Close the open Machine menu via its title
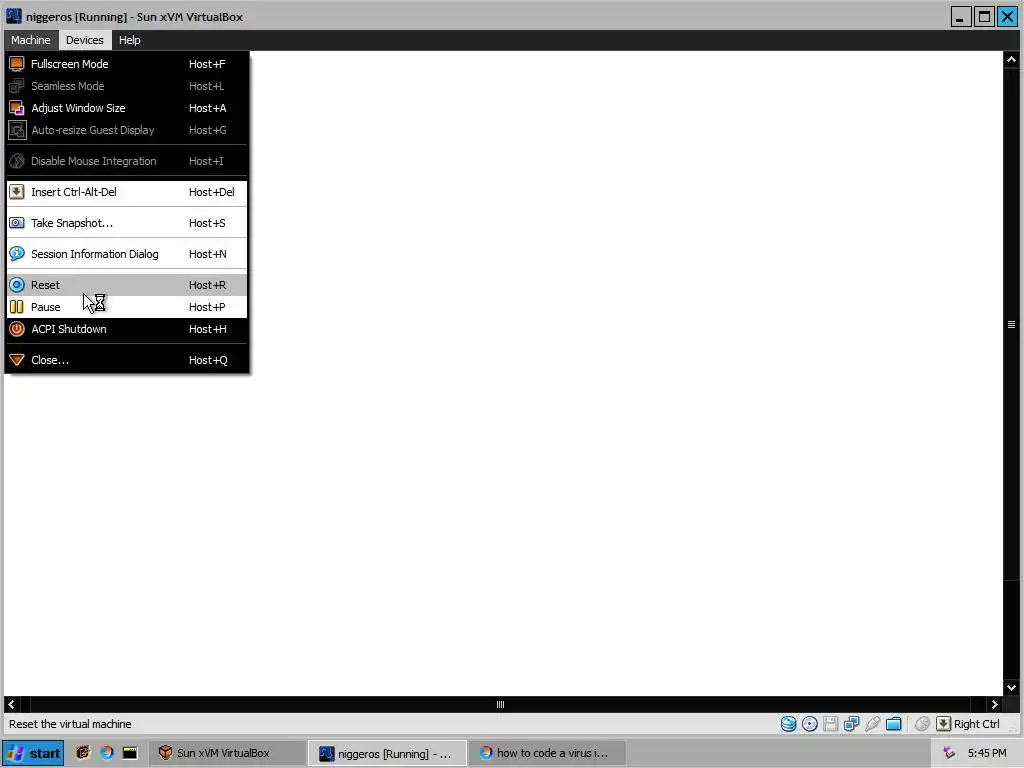The width and height of the screenshot is (1024, 768). point(31,40)
